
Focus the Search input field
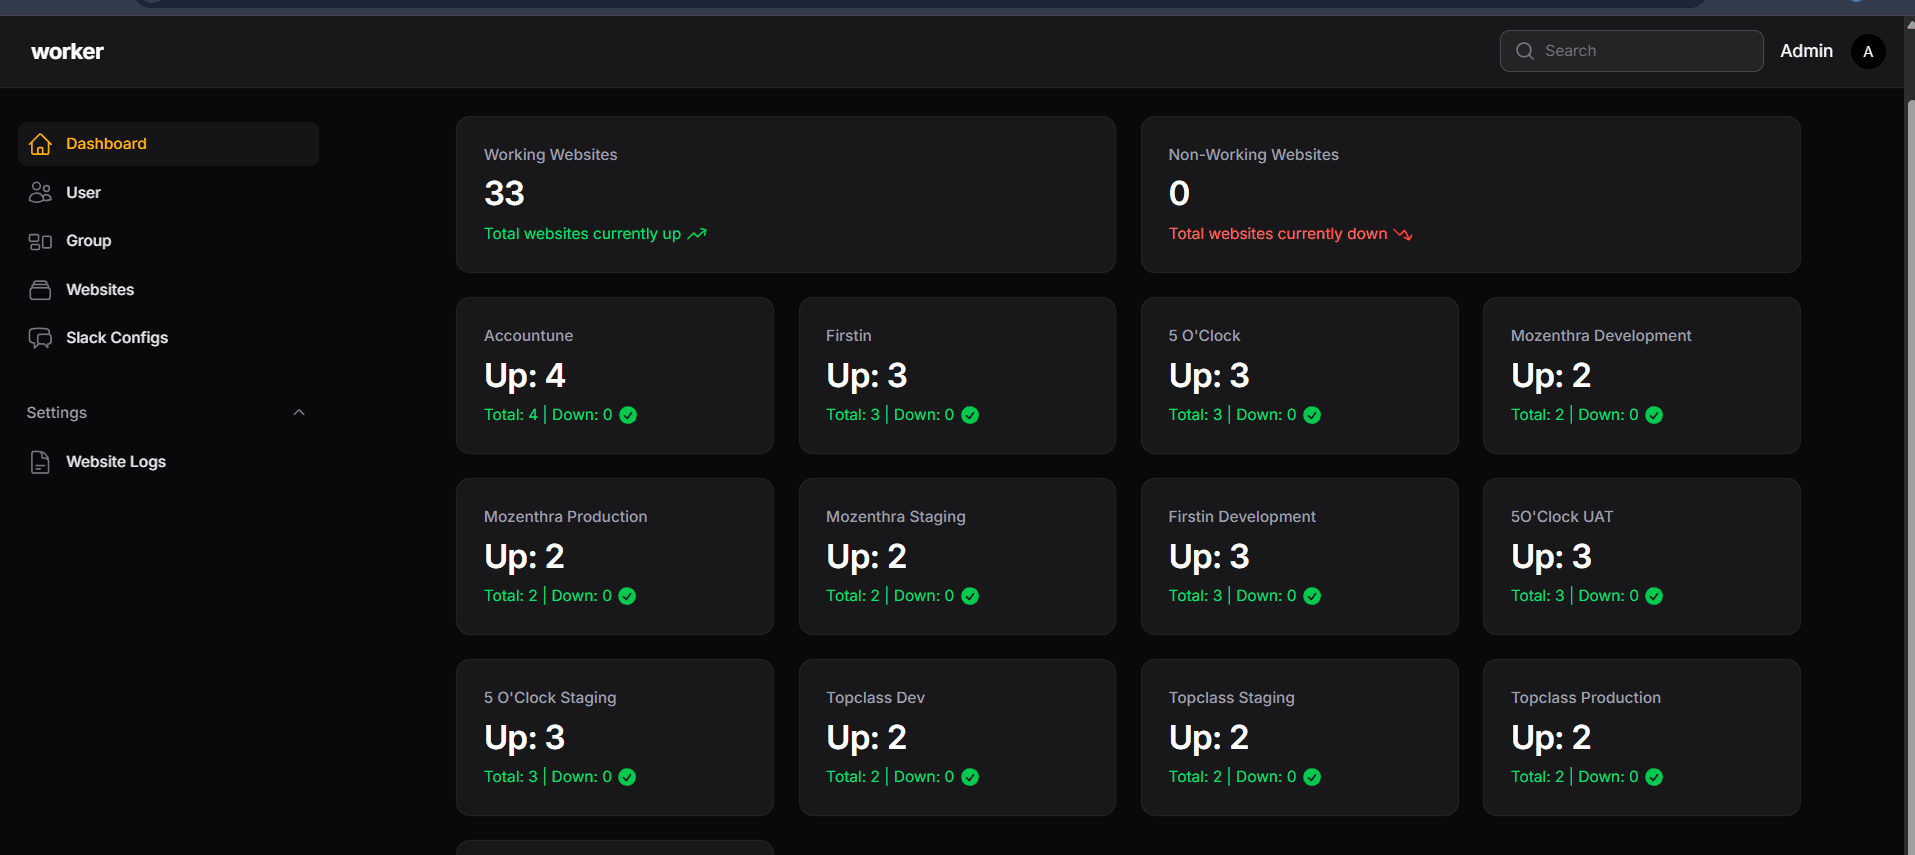pyautogui.click(x=1647, y=51)
